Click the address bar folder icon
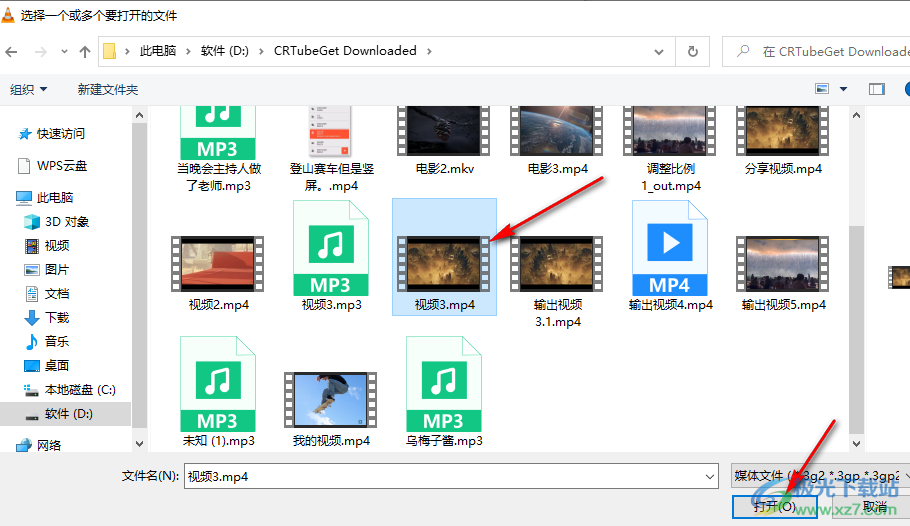 [x=109, y=51]
